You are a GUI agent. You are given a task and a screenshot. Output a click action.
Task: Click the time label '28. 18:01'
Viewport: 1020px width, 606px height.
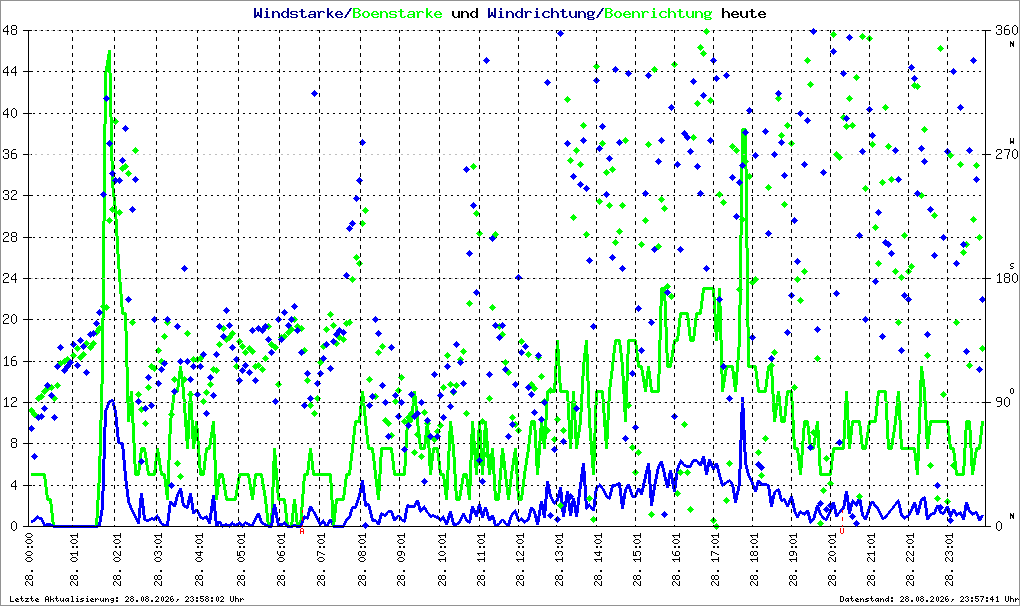pos(755,559)
